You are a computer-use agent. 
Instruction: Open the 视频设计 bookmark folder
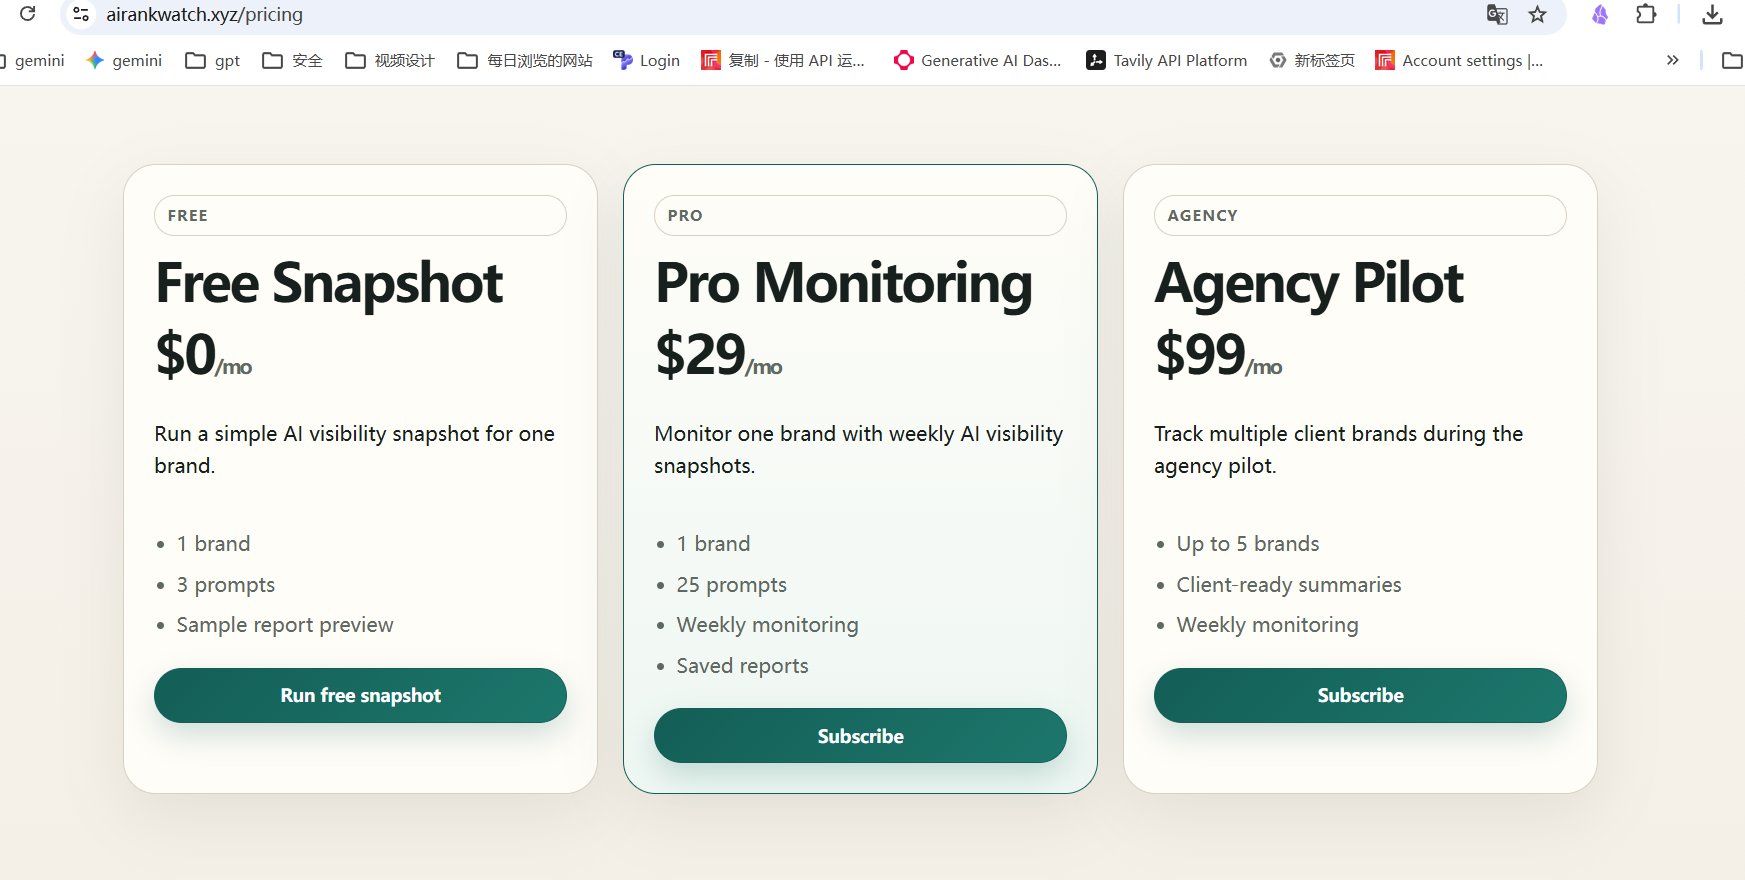390,60
